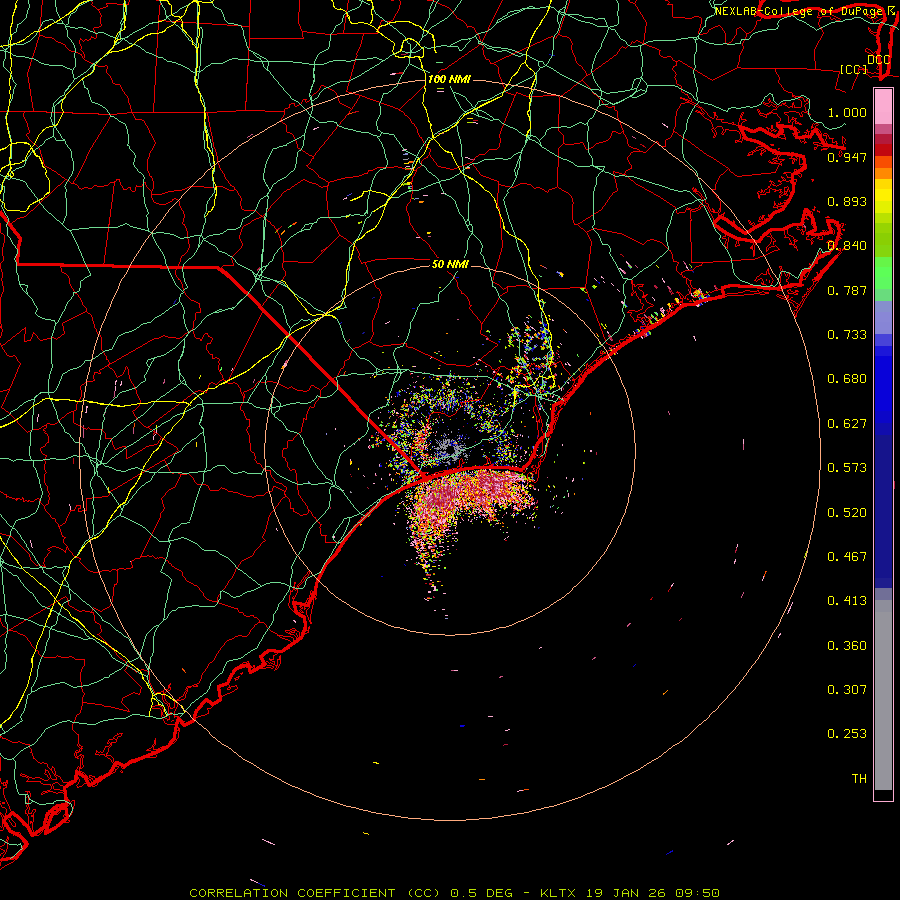
Task: Click the TH threshold label in legend
Action: (x=859, y=779)
